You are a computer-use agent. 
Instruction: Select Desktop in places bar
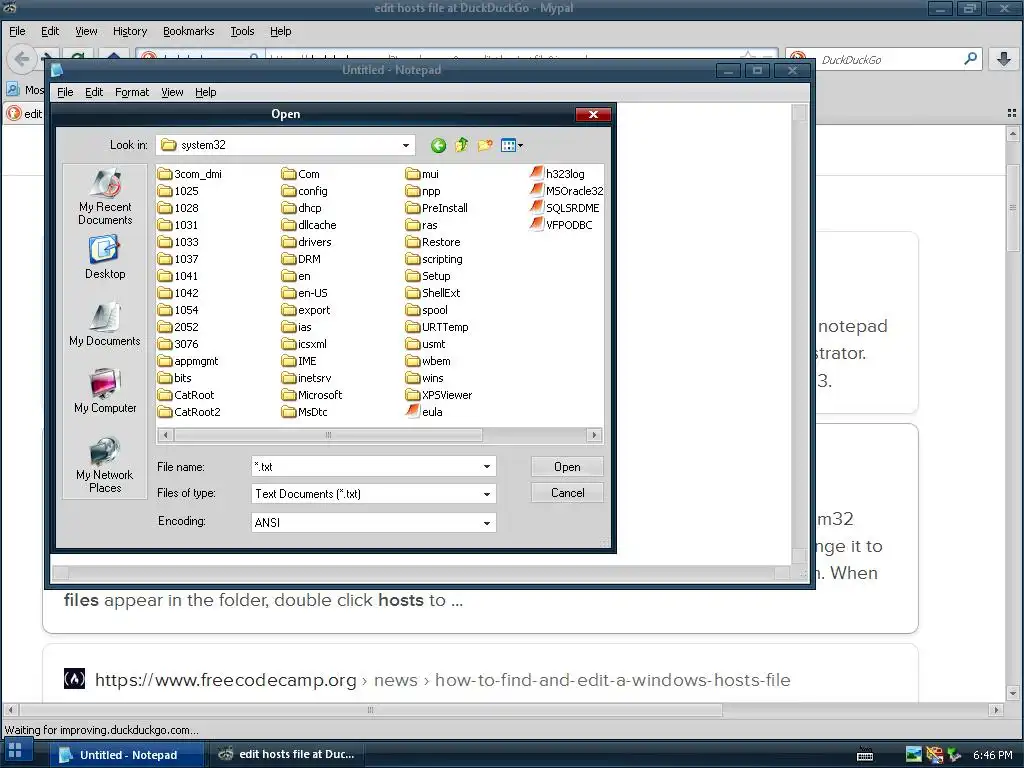point(104,258)
